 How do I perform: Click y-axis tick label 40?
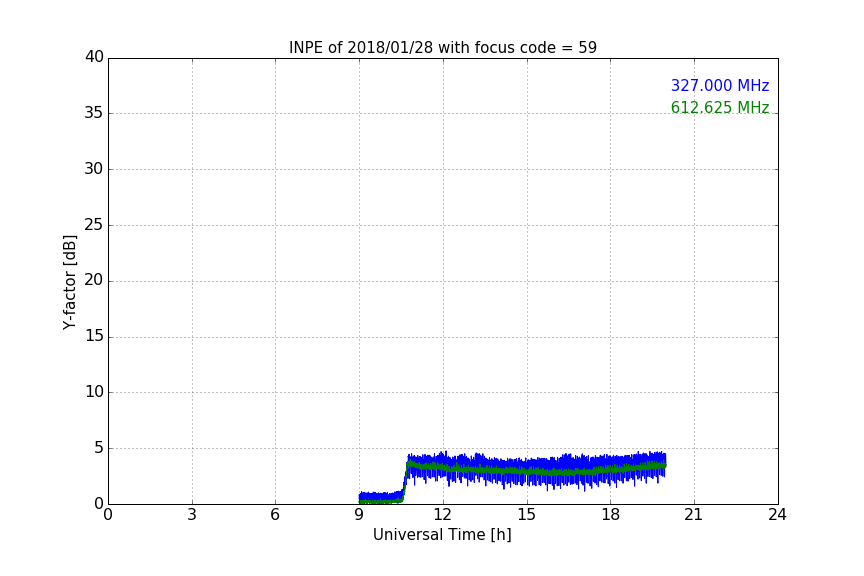coord(94,57)
